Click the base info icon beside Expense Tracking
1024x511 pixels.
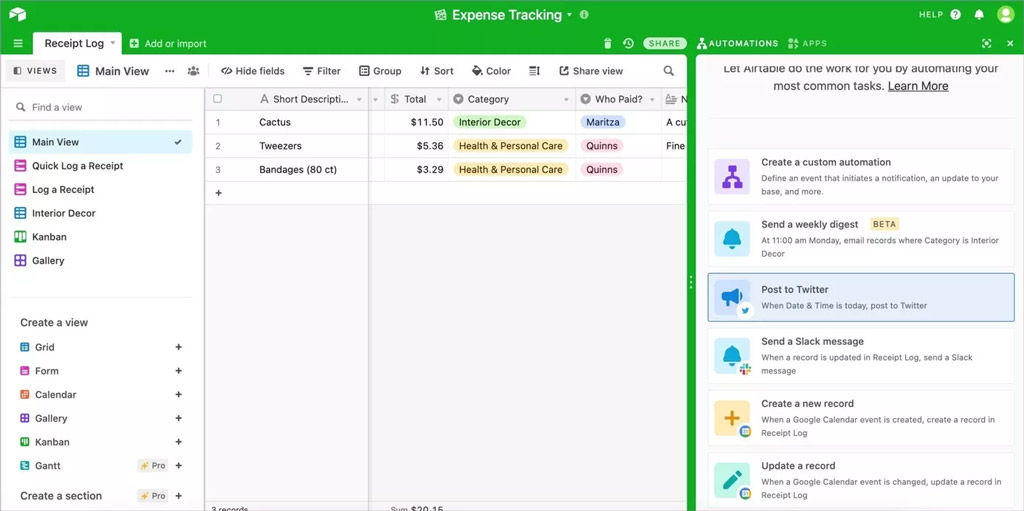584,14
